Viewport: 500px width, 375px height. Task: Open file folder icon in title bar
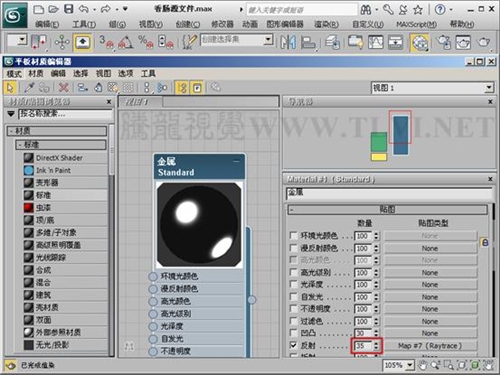pos(53,9)
